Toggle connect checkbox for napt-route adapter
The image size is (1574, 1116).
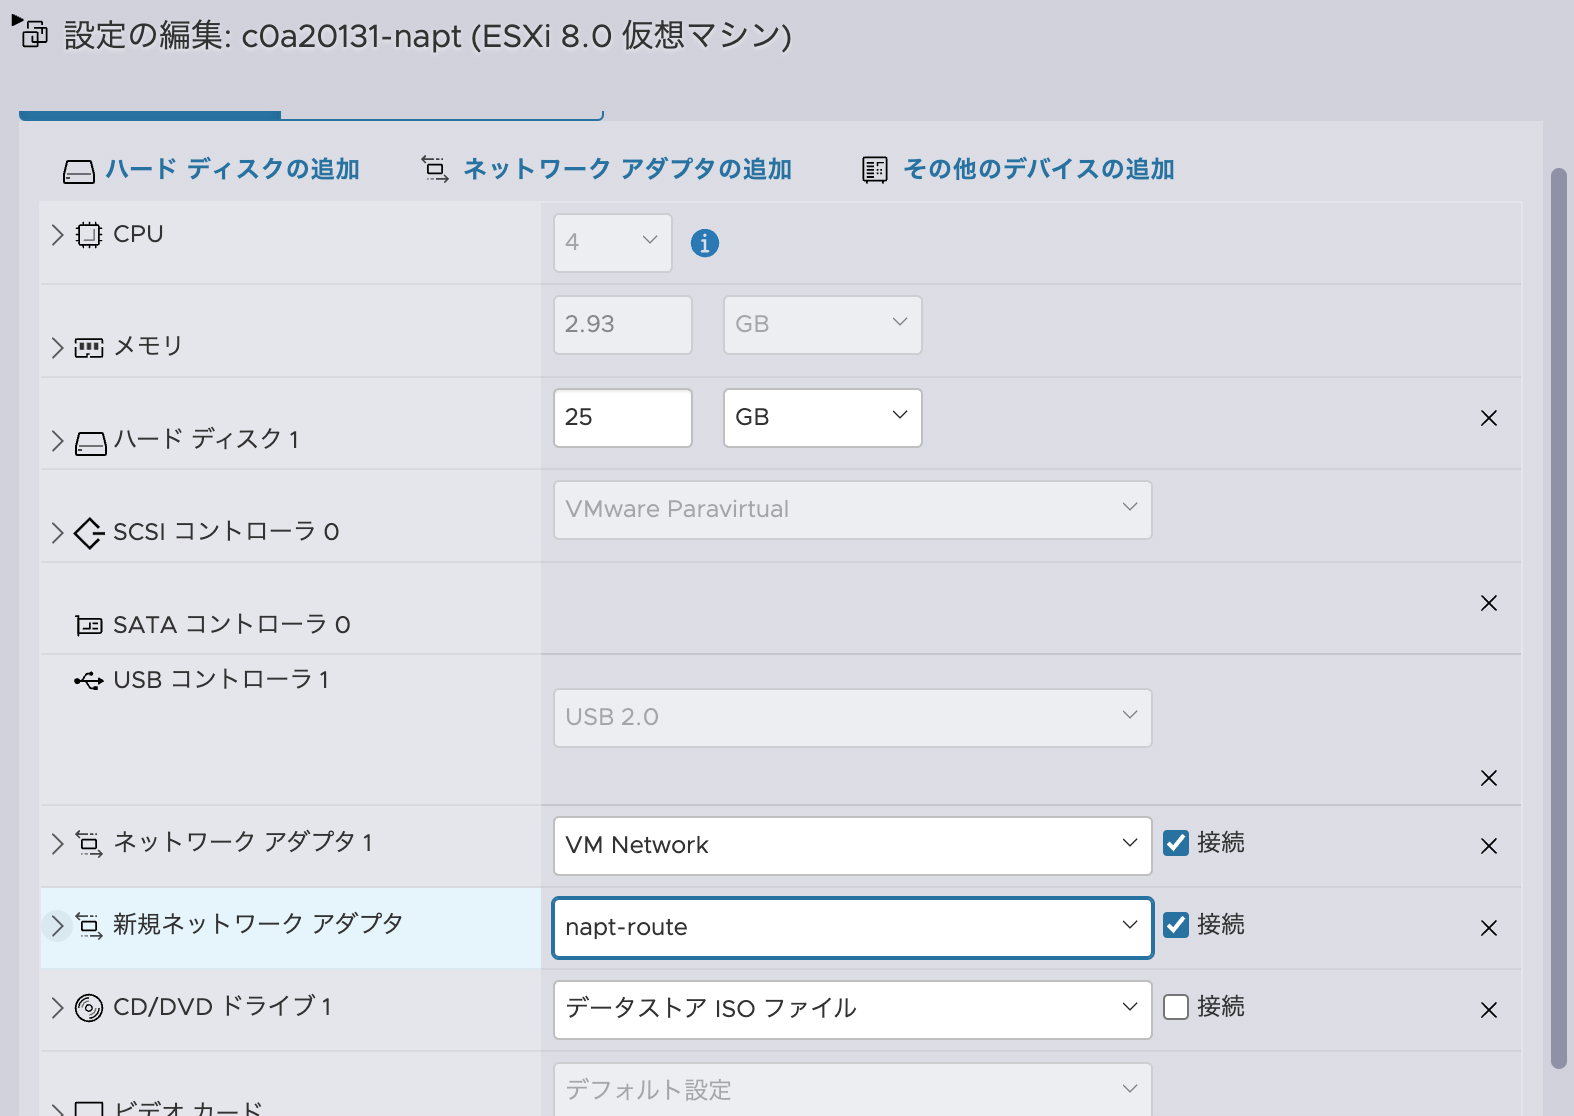[x=1176, y=925]
